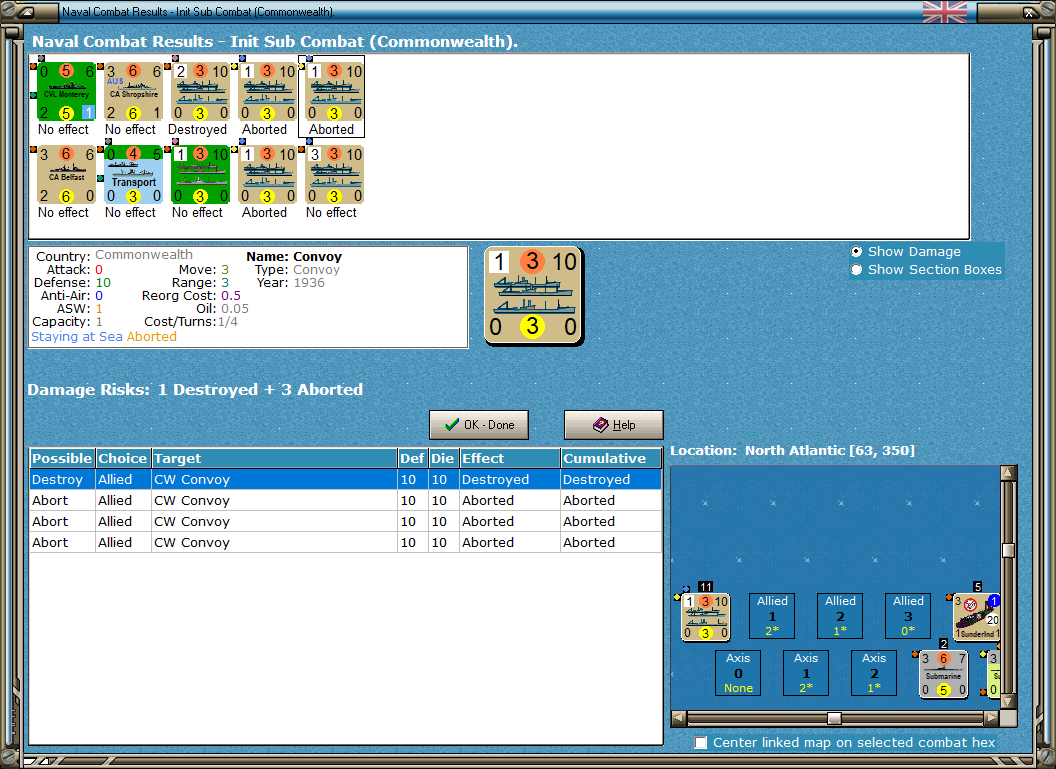The image size is (1056, 769).
Task: Select the Allied 1 section box
Action: [772, 615]
